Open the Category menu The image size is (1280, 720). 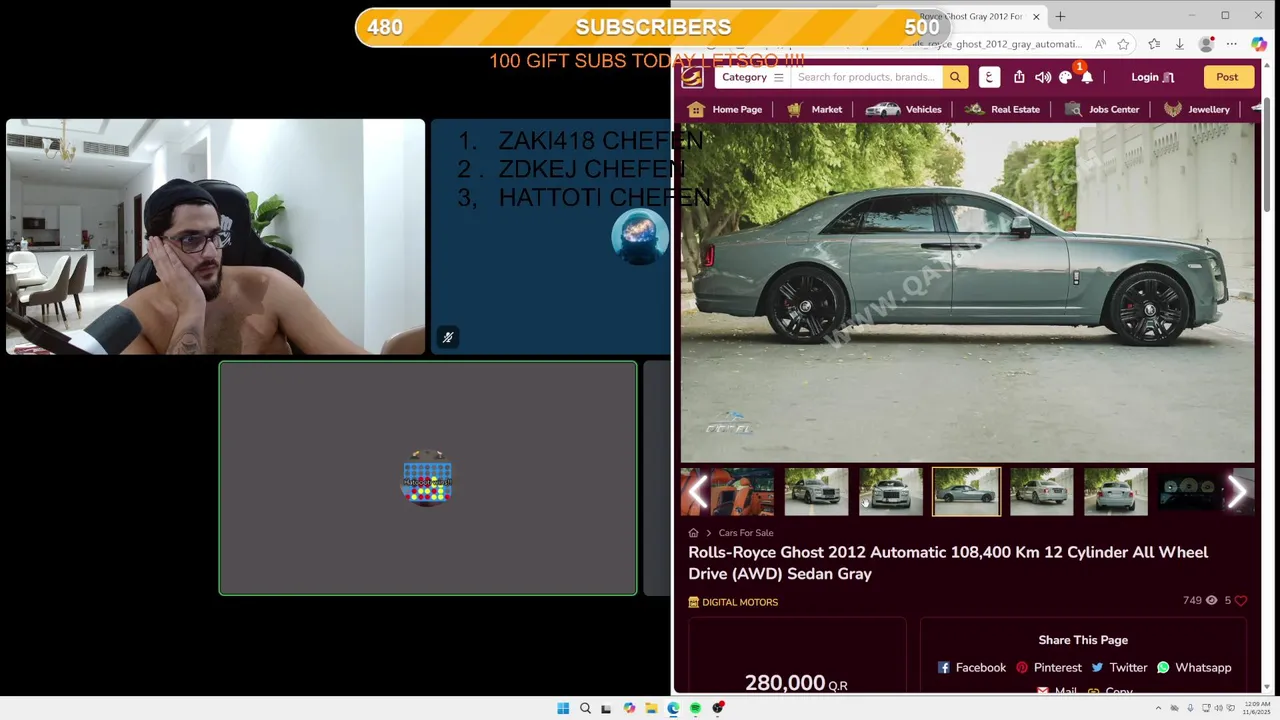pyautogui.click(x=753, y=77)
